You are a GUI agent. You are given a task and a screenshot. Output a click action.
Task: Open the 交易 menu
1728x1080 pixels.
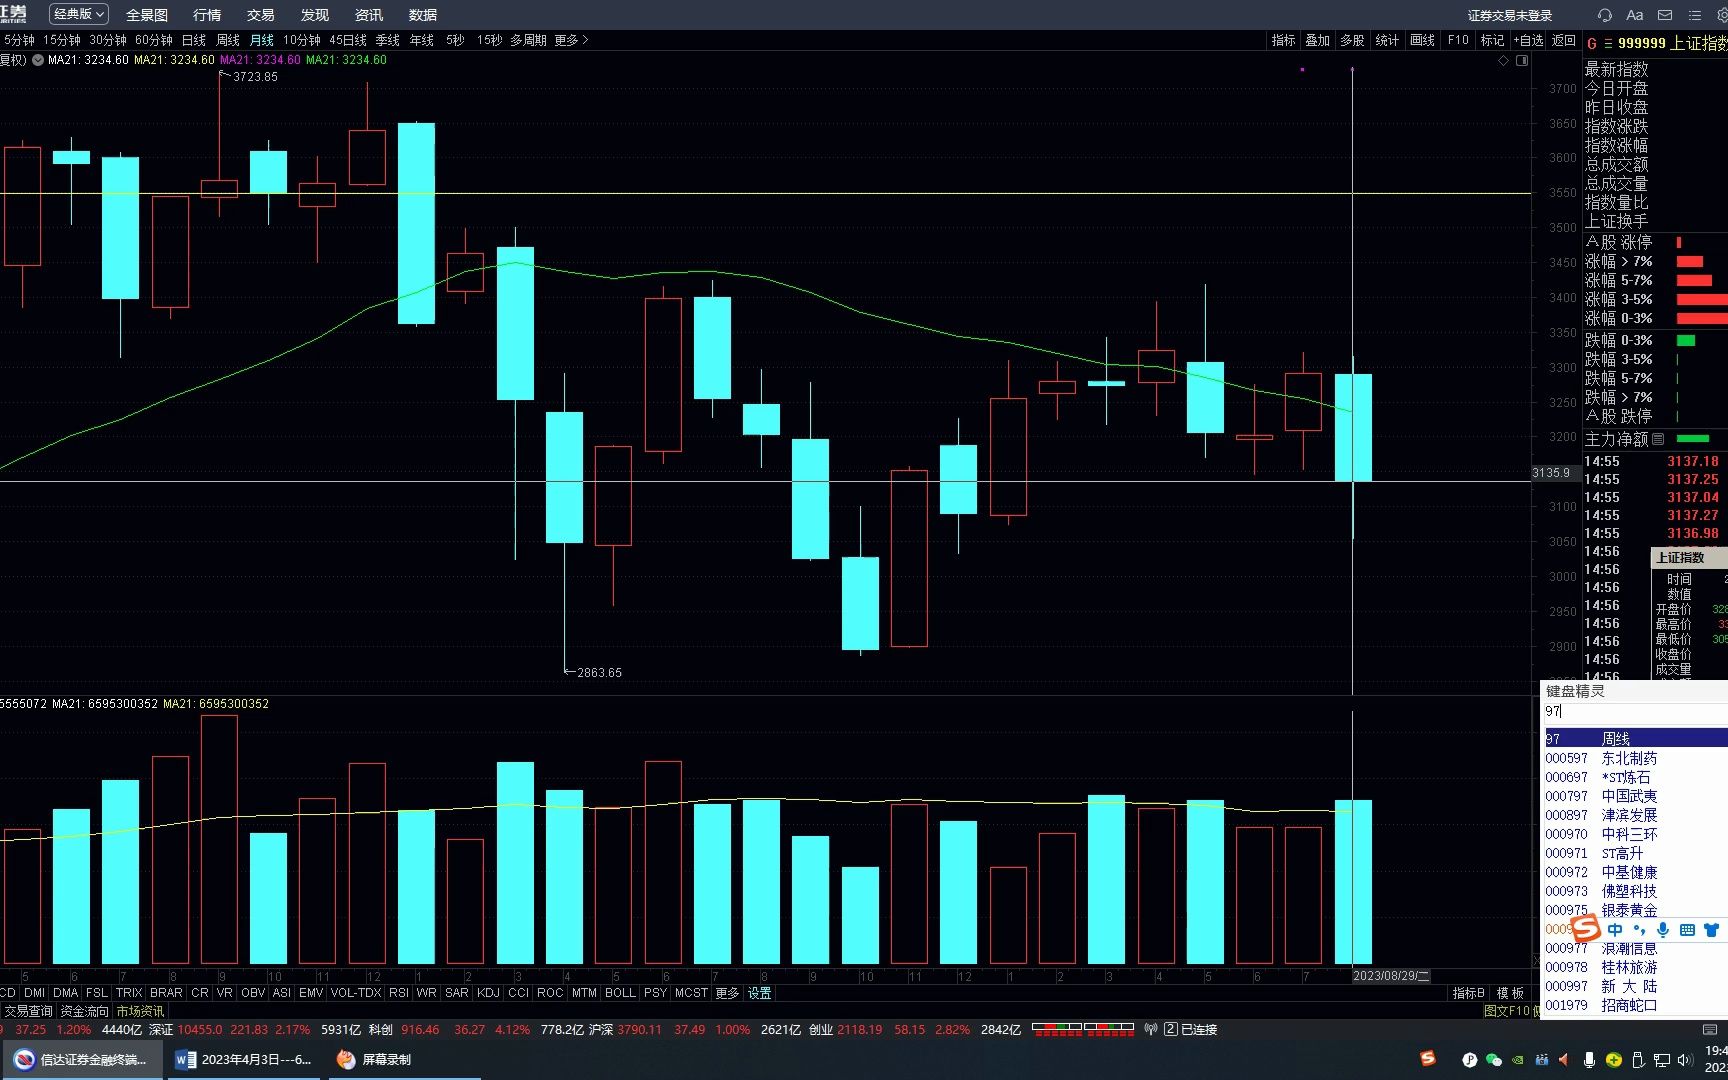coord(261,15)
